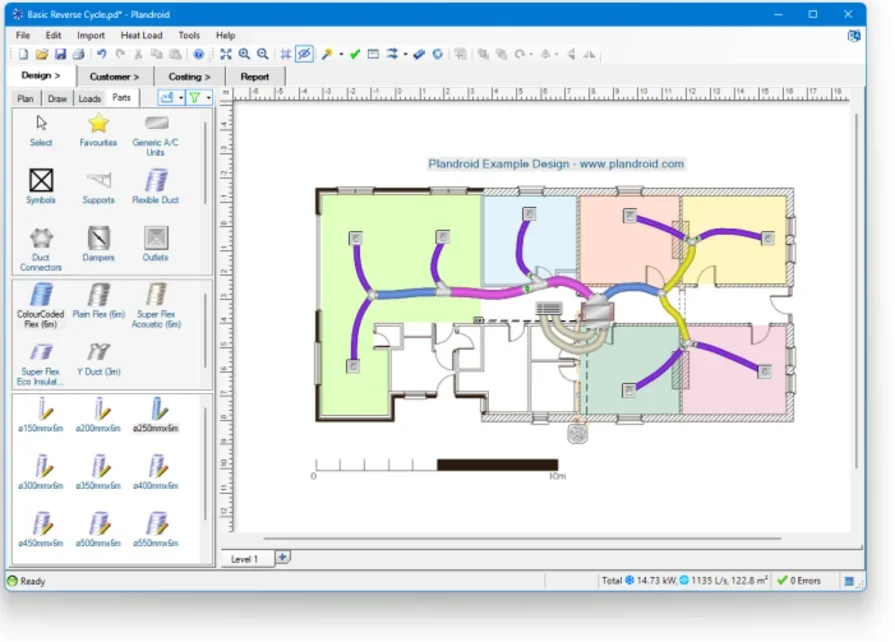This screenshot has width=895, height=642.
Task: Select the Design > tab
Action: click(41, 75)
